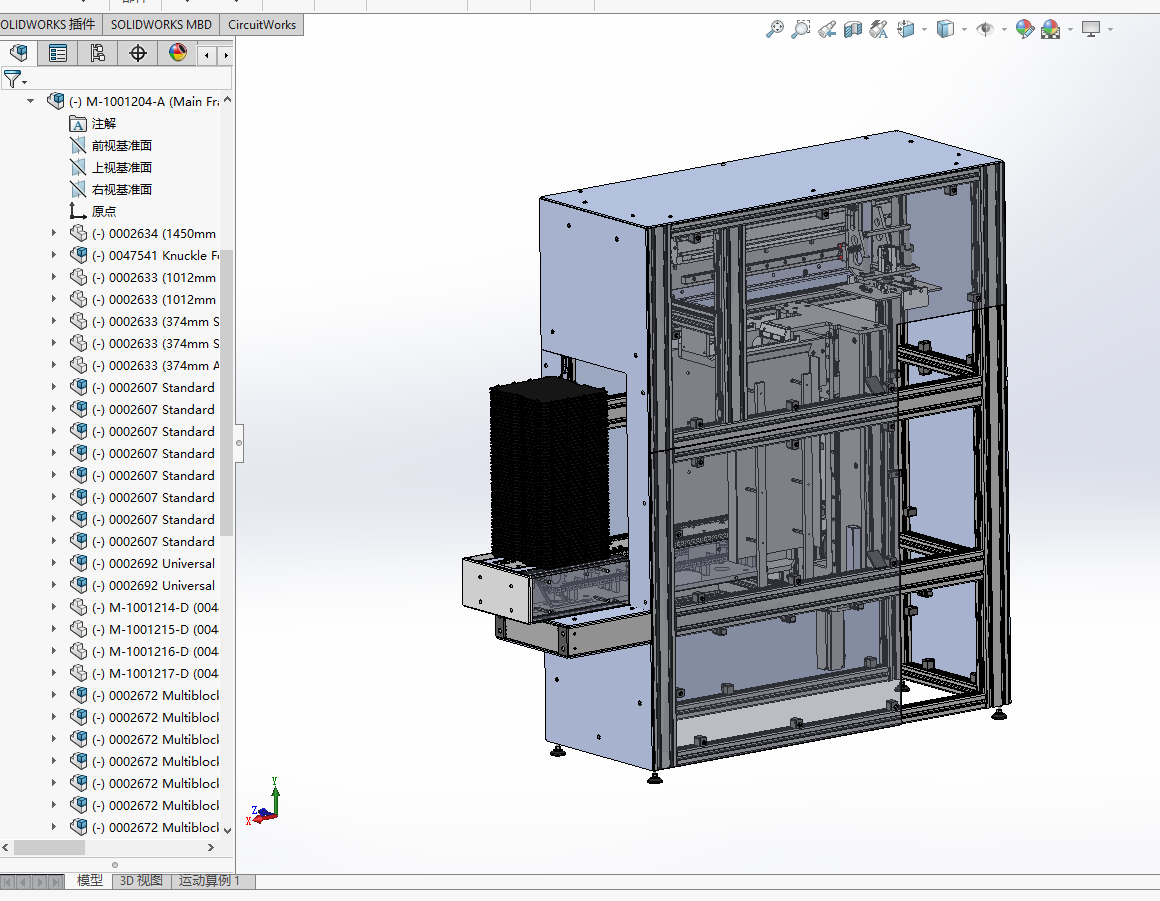Image resolution: width=1160 pixels, height=901 pixels.
Task: Open the DimXpertManager crosshair tab
Action: (138, 53)
